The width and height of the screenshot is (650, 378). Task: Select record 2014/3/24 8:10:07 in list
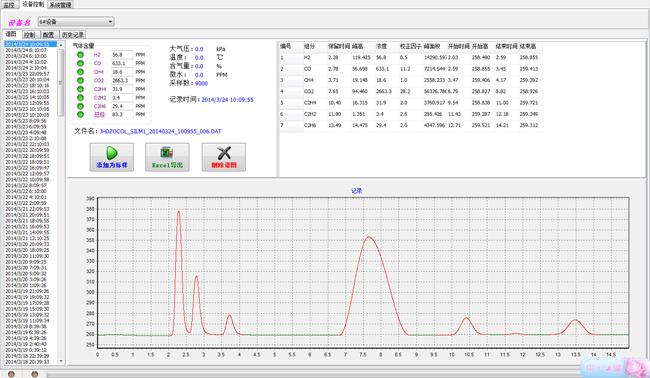click(x=31, y=50)
